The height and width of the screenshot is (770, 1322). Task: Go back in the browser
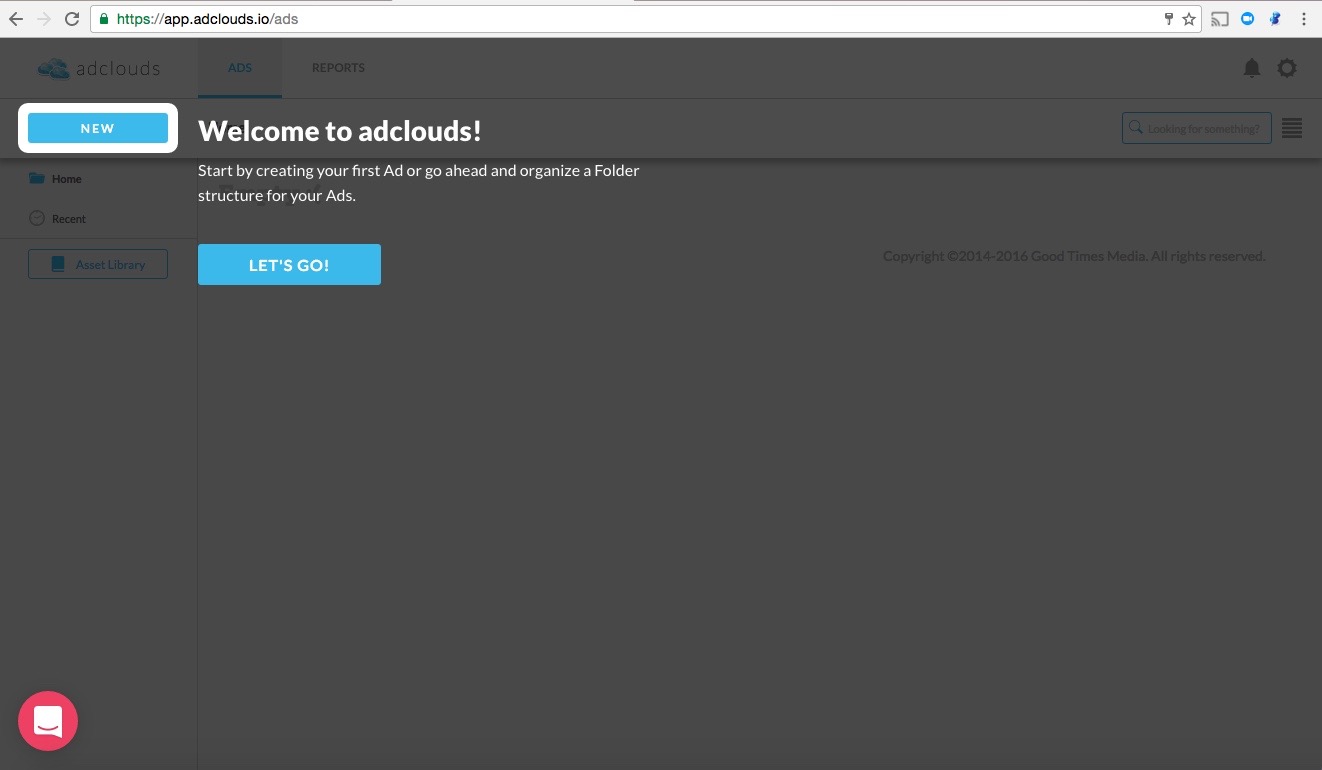(15, 19)
